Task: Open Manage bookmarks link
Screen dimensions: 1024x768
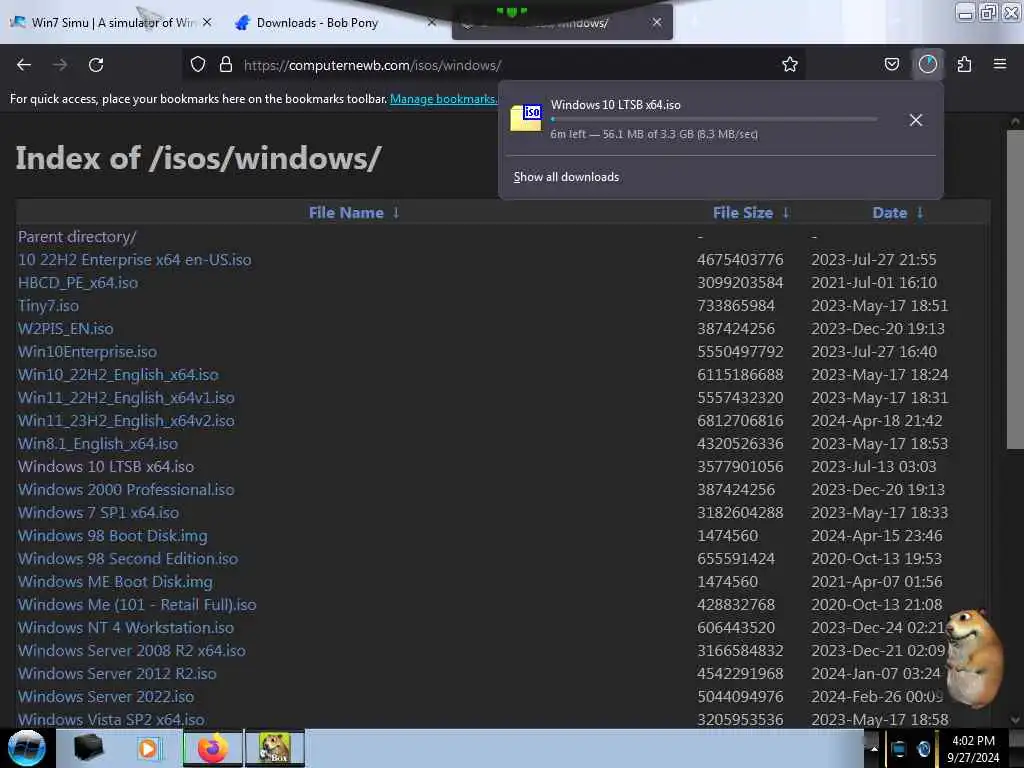Action: coord(443,99)
